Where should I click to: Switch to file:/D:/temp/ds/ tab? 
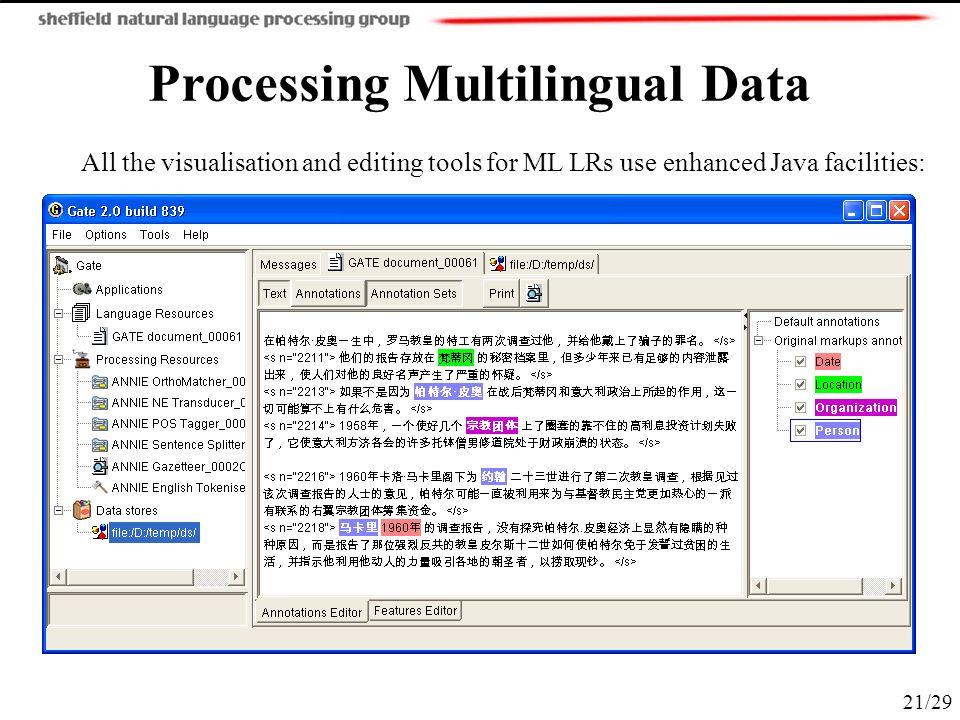[x=543, y=264]
